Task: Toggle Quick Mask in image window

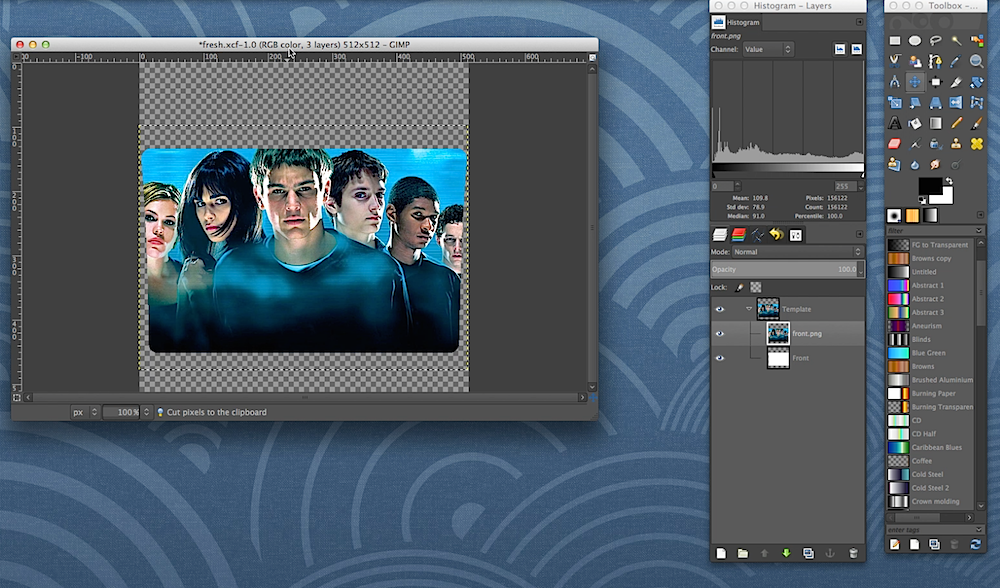Action: (x=17, y=397)
